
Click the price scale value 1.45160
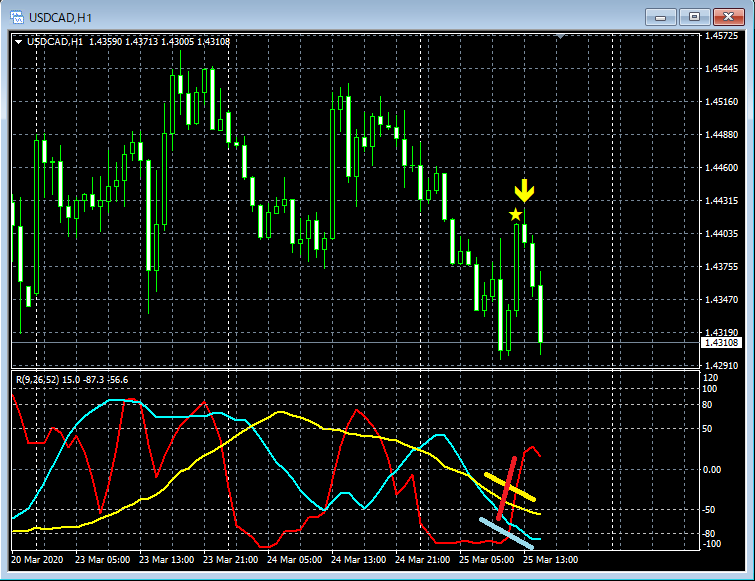[x=721, y=102]
